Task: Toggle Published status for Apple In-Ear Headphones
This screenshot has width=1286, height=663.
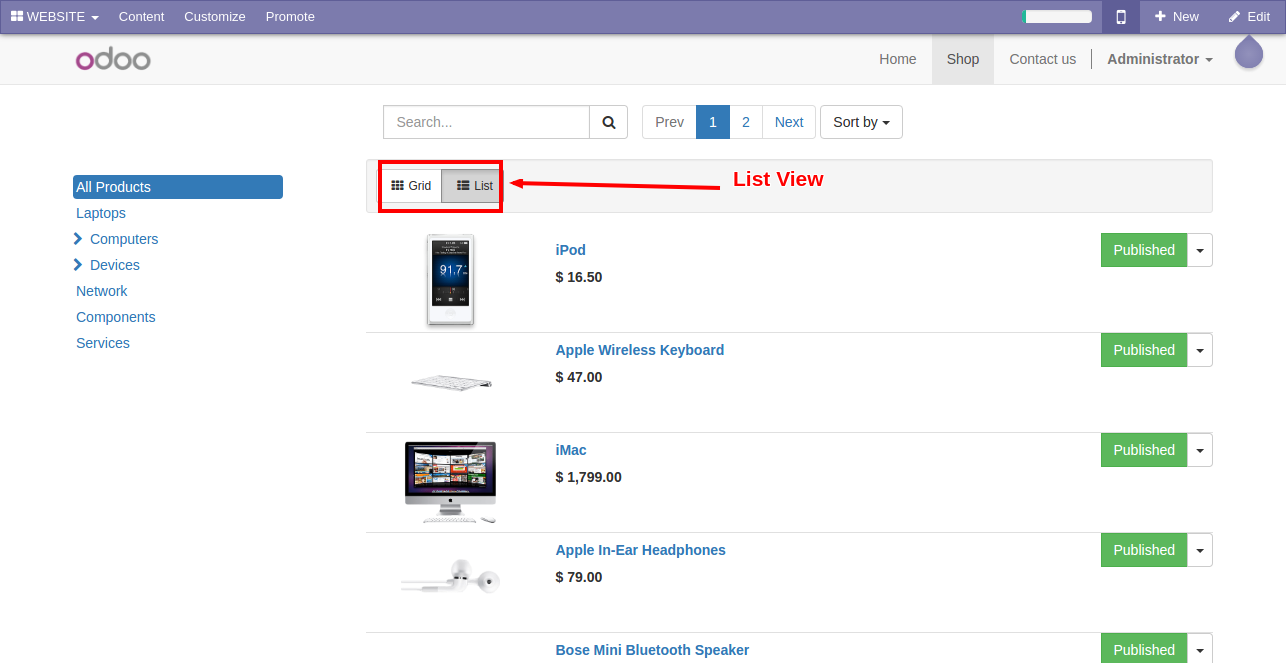Action: point(1144,550)
